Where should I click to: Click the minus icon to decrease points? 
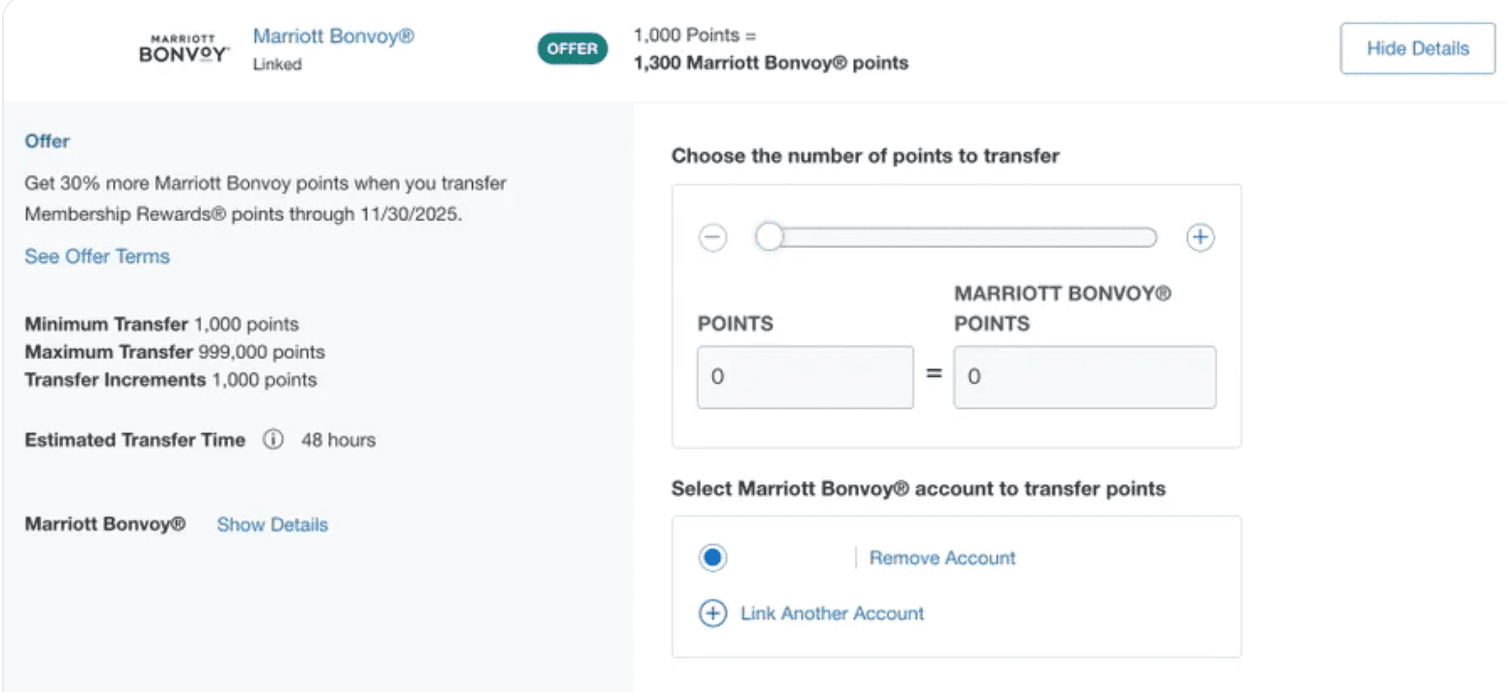(712, 237)
